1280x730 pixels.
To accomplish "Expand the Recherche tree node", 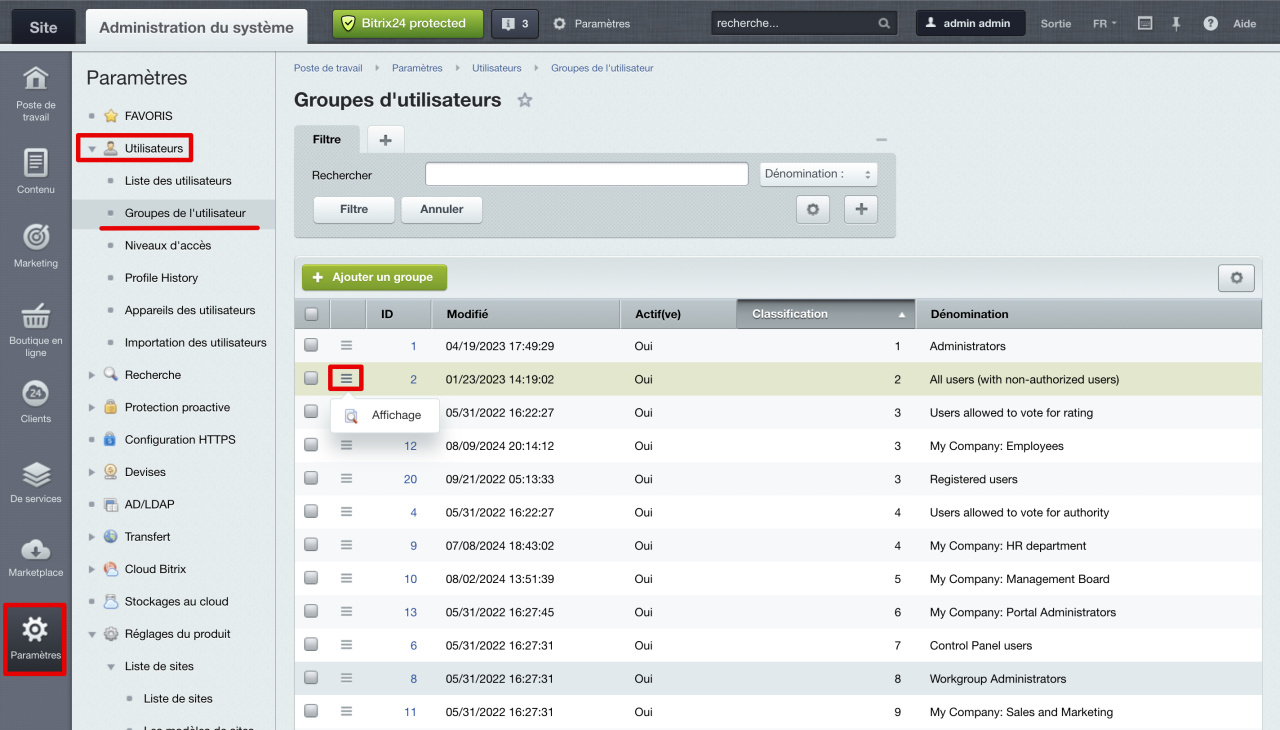I will click(92, 375).
